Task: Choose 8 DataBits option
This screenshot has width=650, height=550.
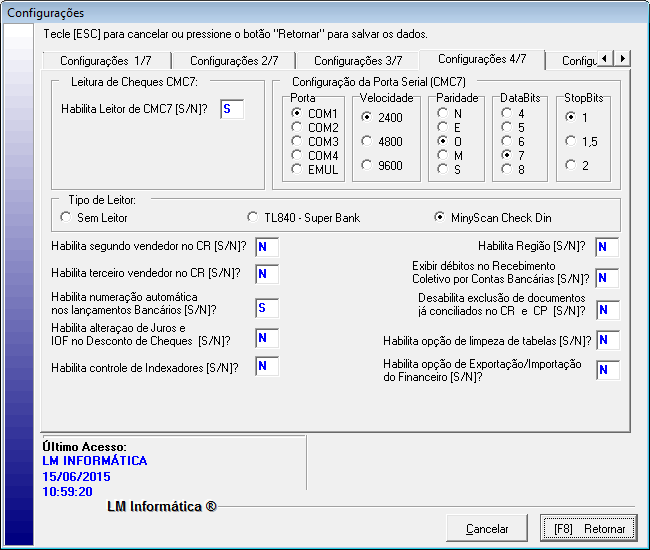Action: 507,170
